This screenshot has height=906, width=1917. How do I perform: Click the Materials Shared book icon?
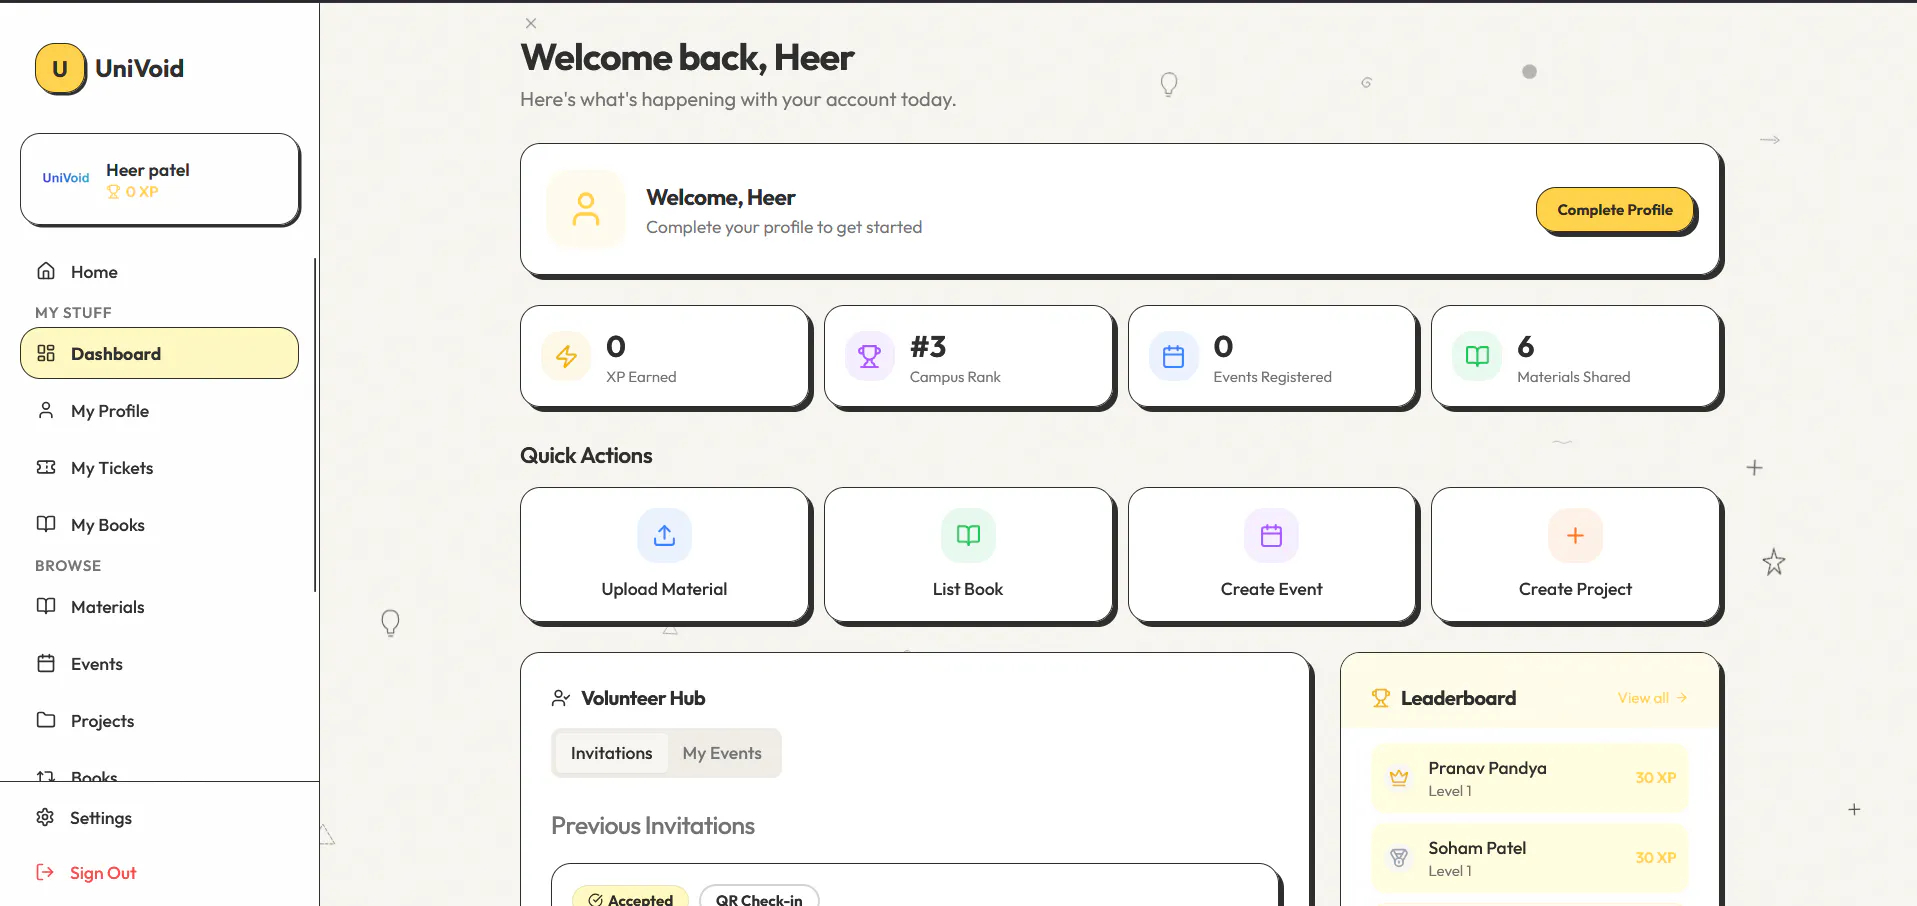tap(1477, 356)
